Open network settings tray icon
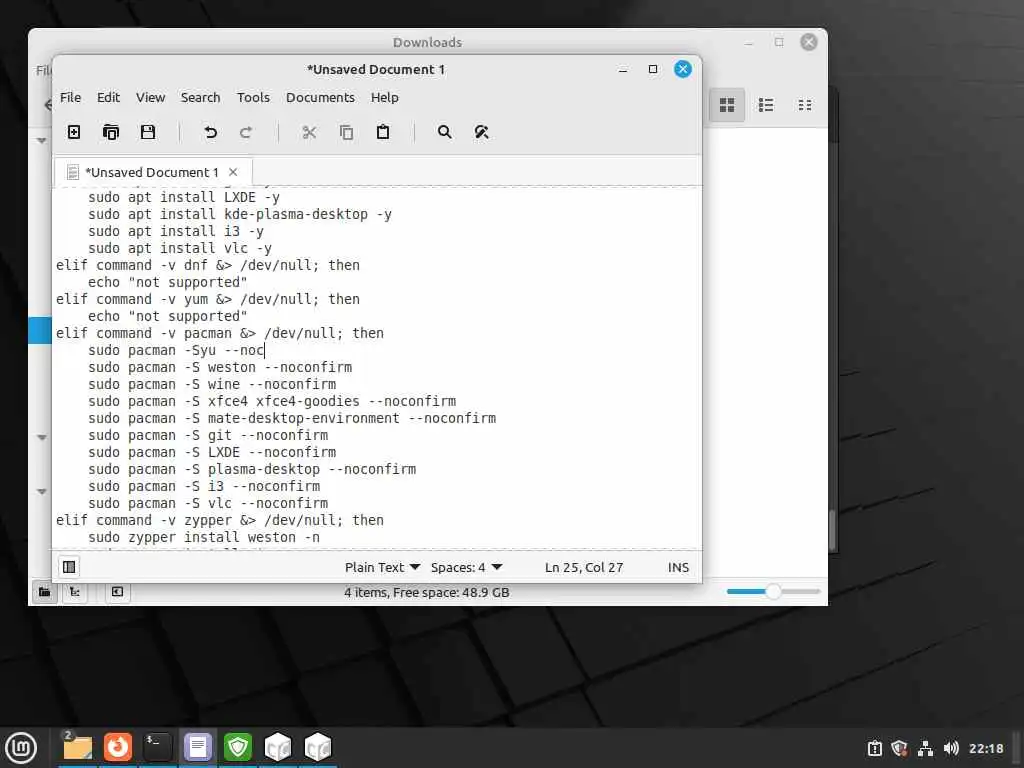The height and width of the screenshot is (768, 1024). coord(925,748)
